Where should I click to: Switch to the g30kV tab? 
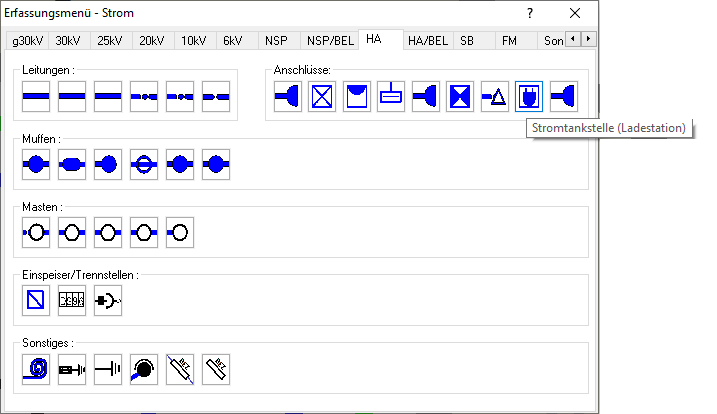coord(26,41)
